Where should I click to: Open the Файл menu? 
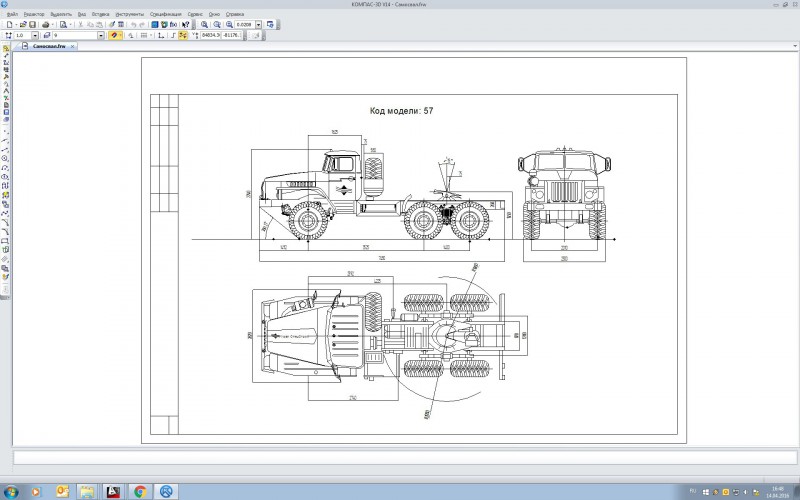coord(11,14)
